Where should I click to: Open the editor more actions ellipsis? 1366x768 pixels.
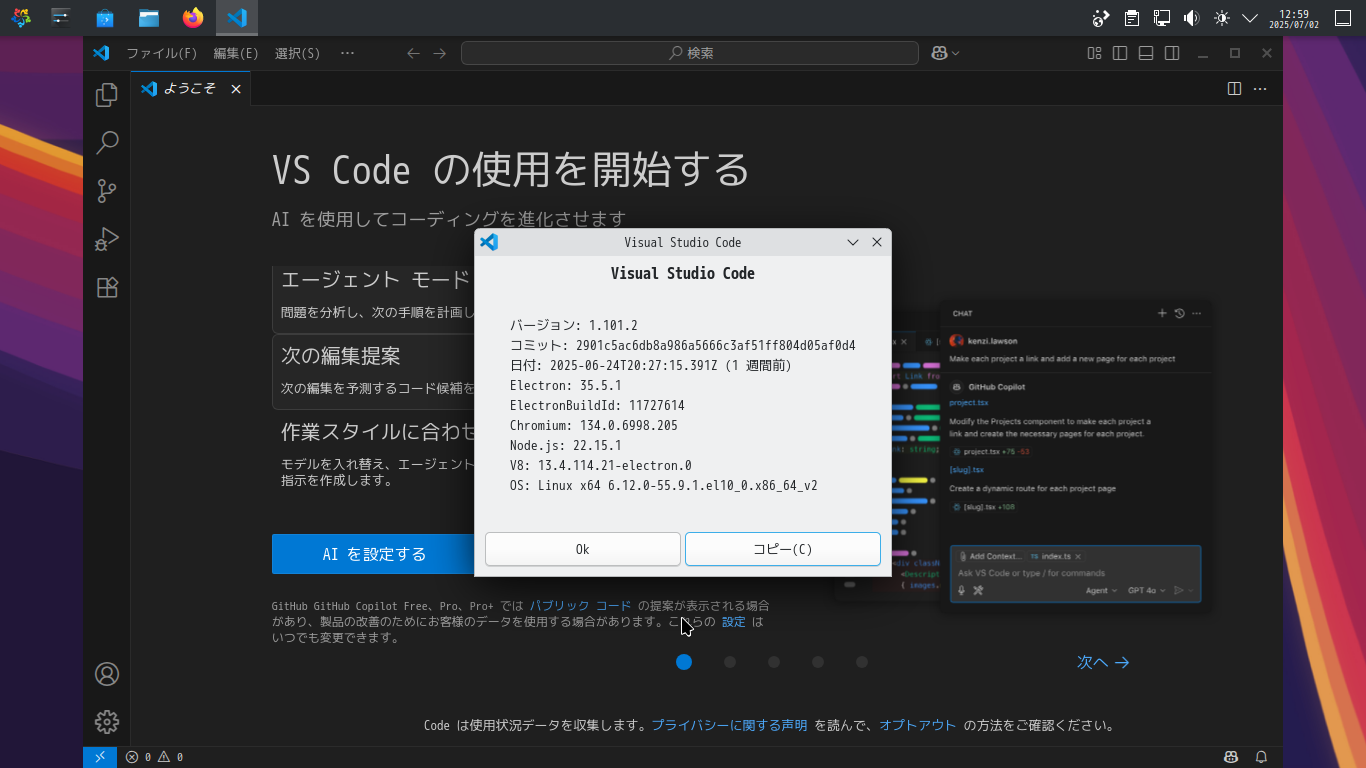pos(1260,89)
